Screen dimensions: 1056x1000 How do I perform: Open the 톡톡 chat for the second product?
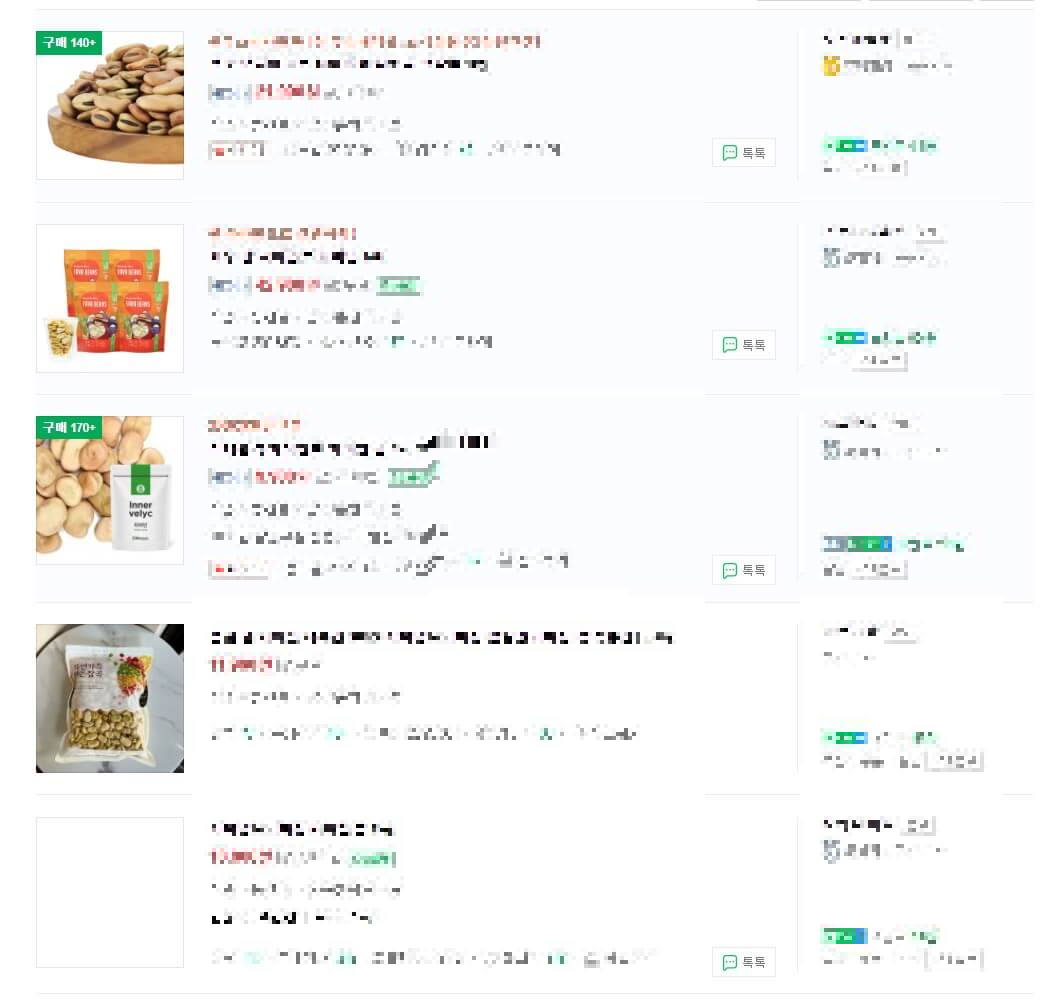[x=744, y=345]
